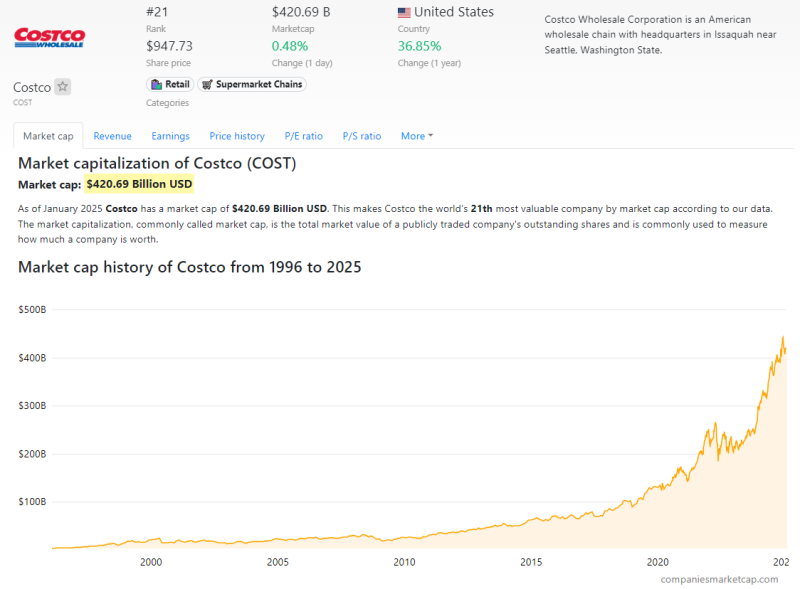Toggle the favorite star beside Costco
The width and height of the screenshot is (800, 589).
(63, 87)
